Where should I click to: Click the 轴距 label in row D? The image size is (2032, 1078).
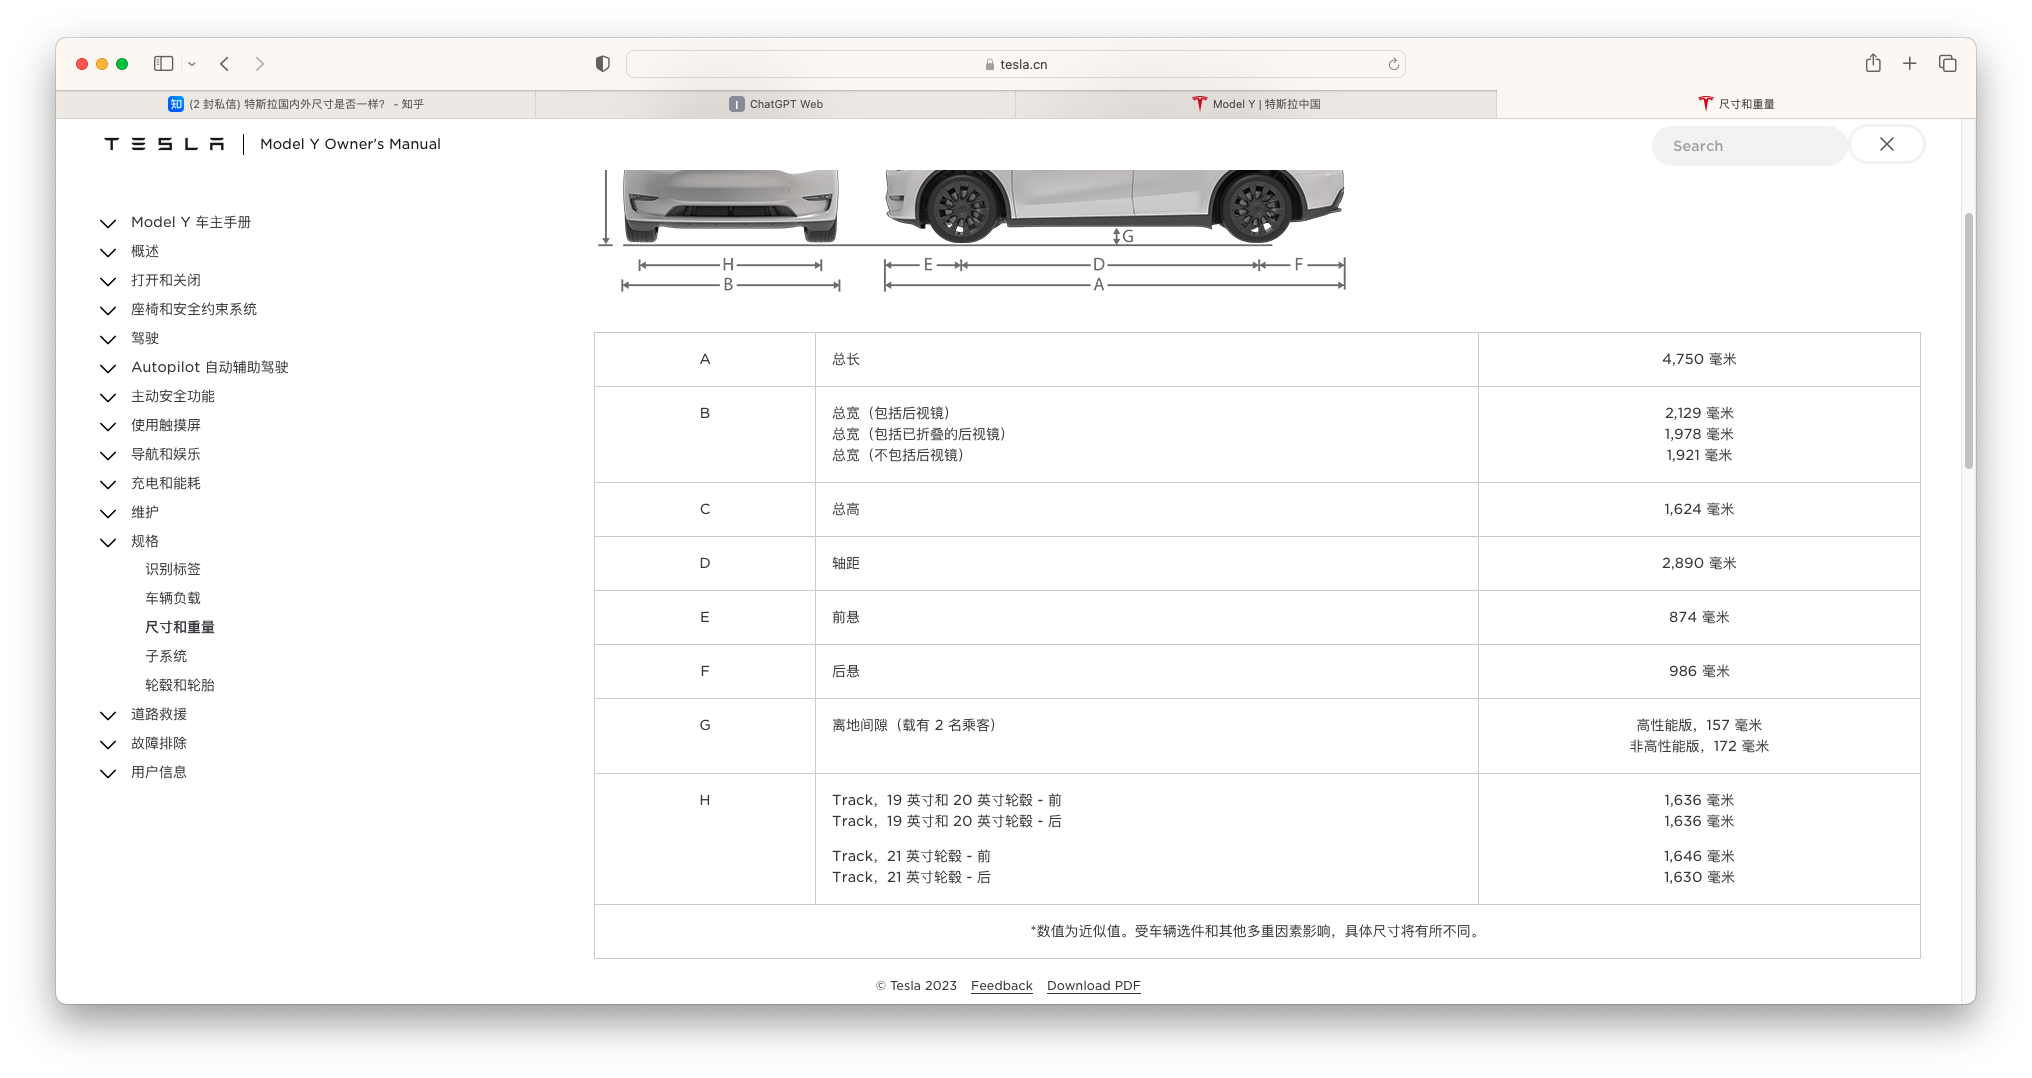coord(846,563)
